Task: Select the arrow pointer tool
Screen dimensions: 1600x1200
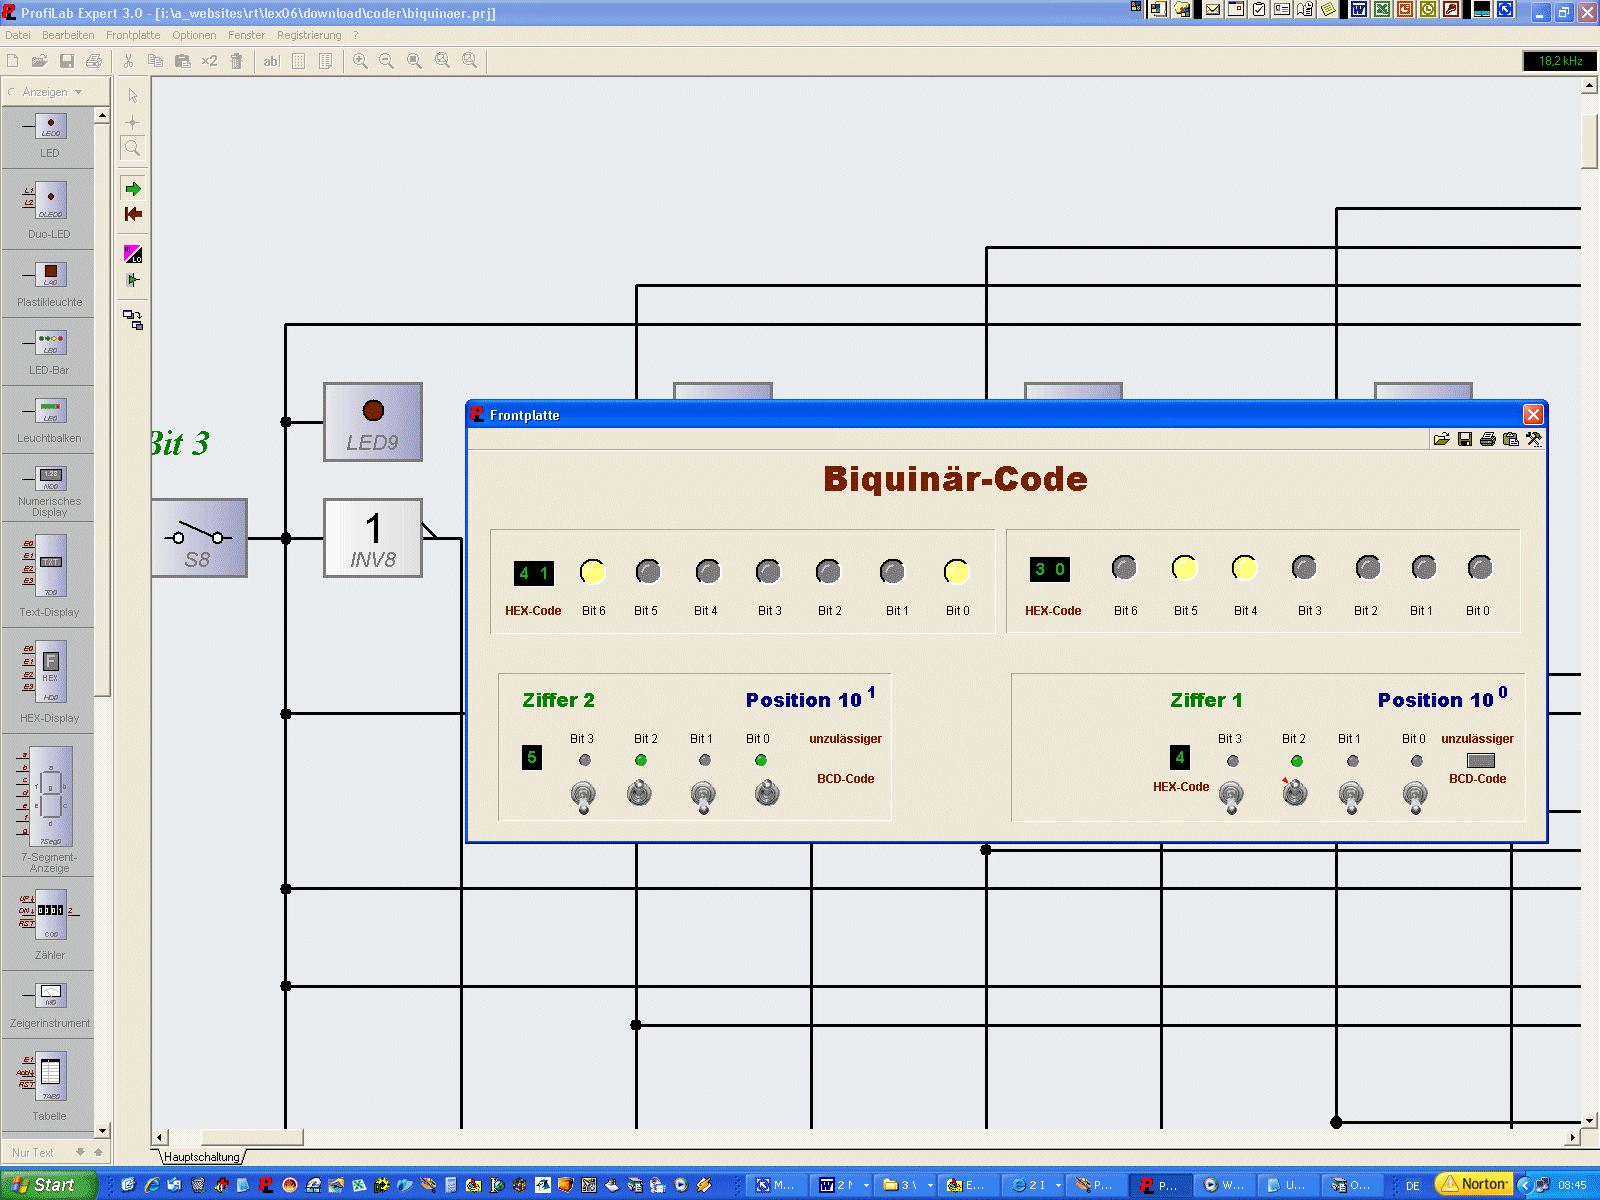Action: (132, 96)
